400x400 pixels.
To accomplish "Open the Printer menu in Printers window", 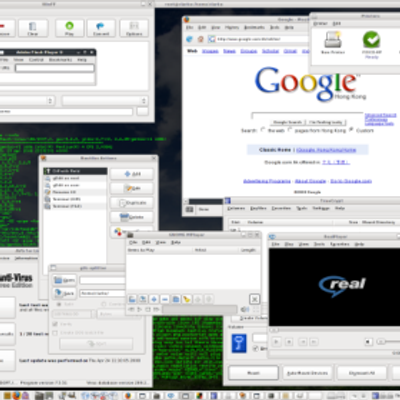I will click(x=320, y=23).
